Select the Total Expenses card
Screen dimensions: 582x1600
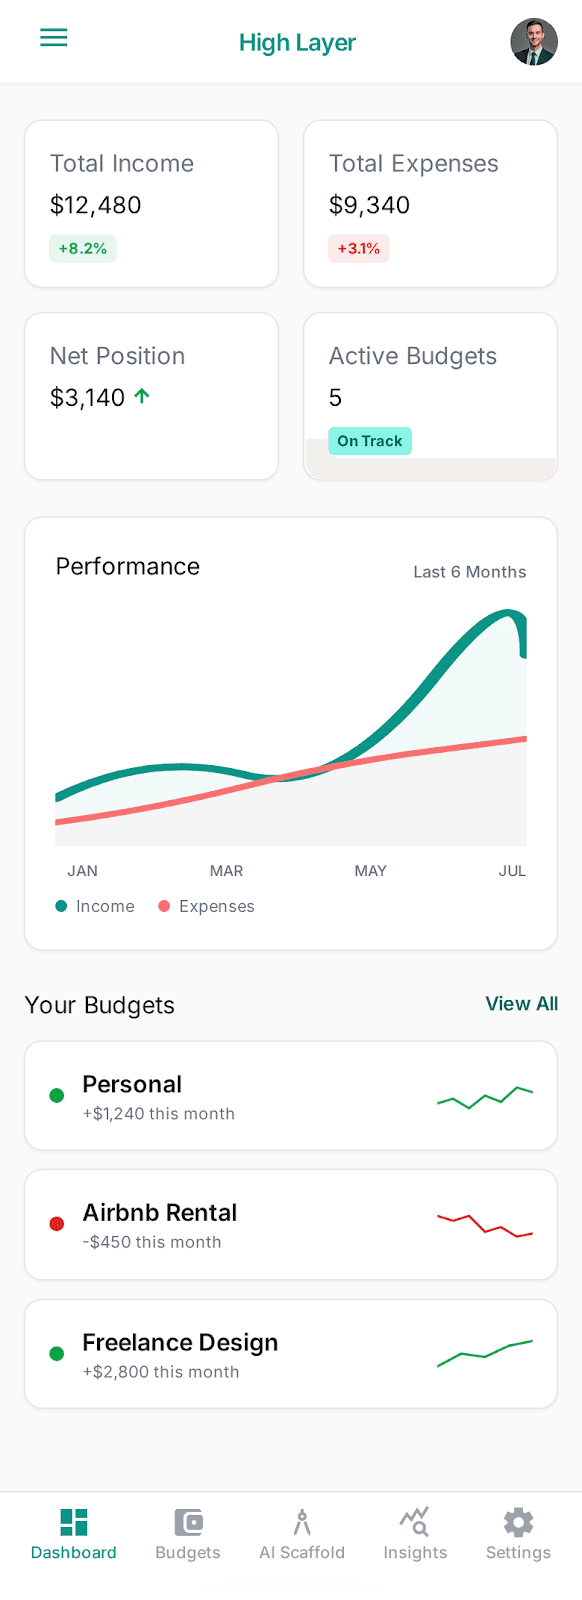tap(430, 204)
